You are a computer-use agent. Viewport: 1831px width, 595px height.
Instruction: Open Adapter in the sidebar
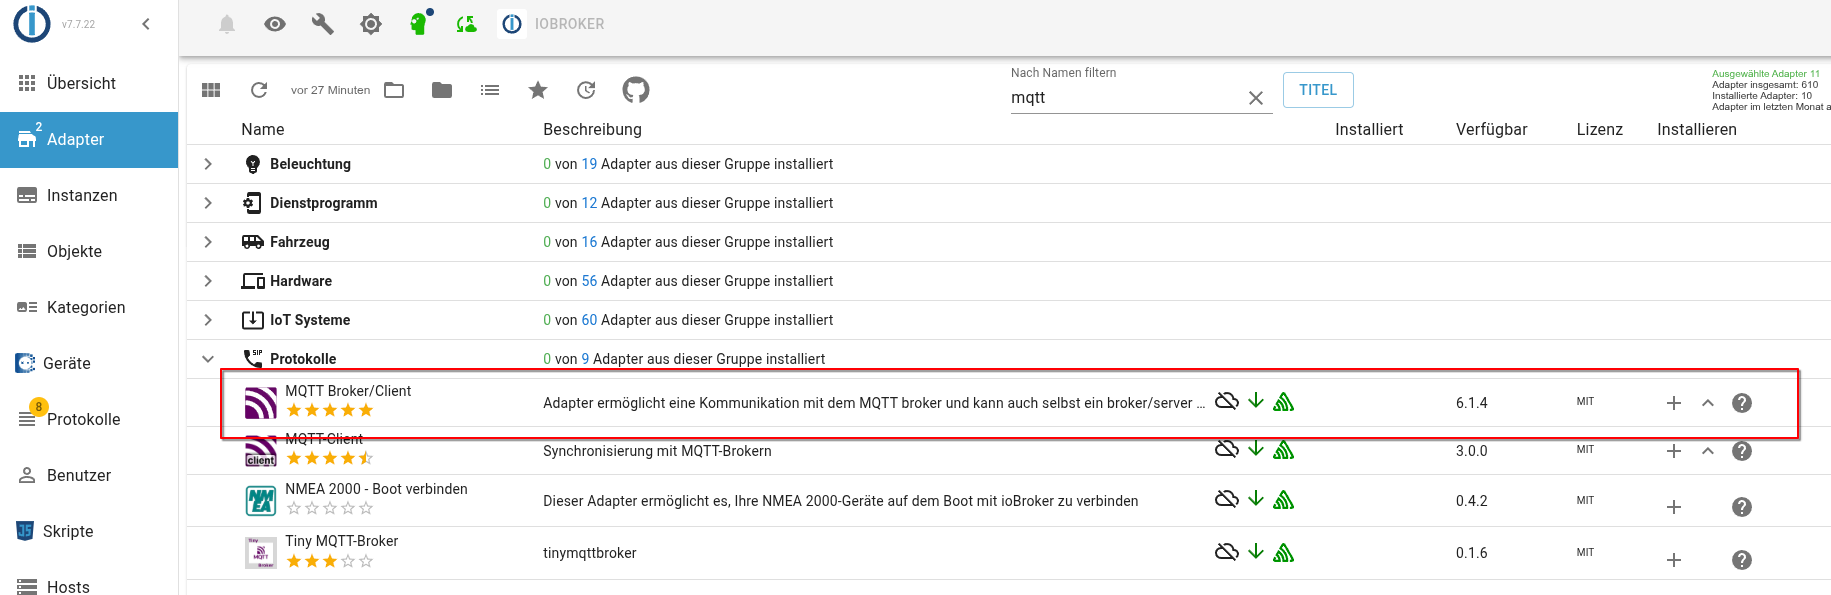[x=89, y=139]
